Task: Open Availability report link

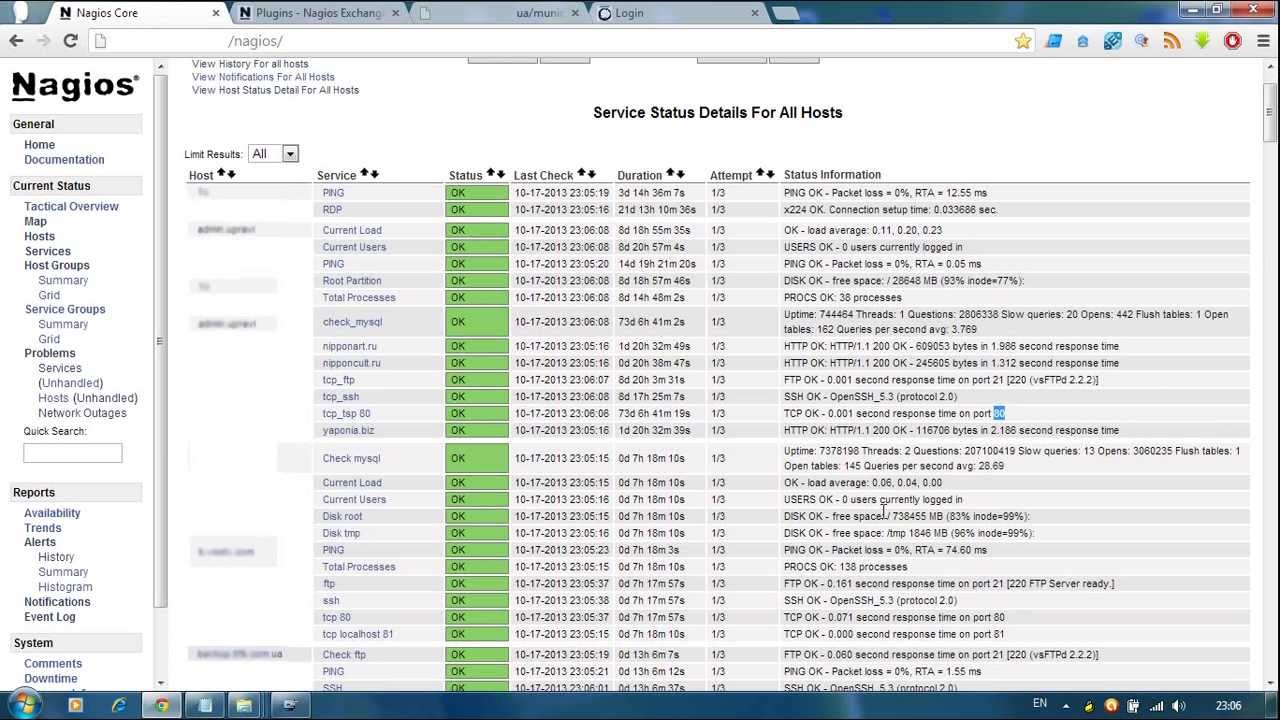Action: click(52, 513)
